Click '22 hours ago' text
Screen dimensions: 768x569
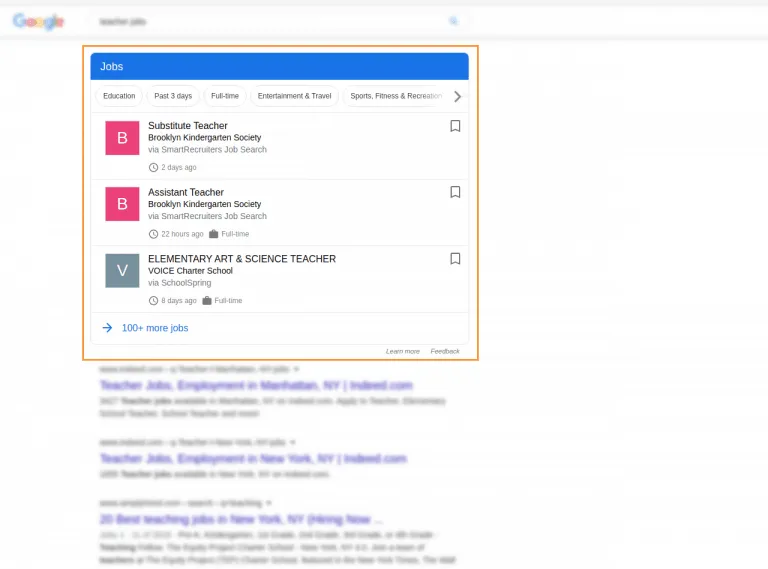[x=182, y=234]
